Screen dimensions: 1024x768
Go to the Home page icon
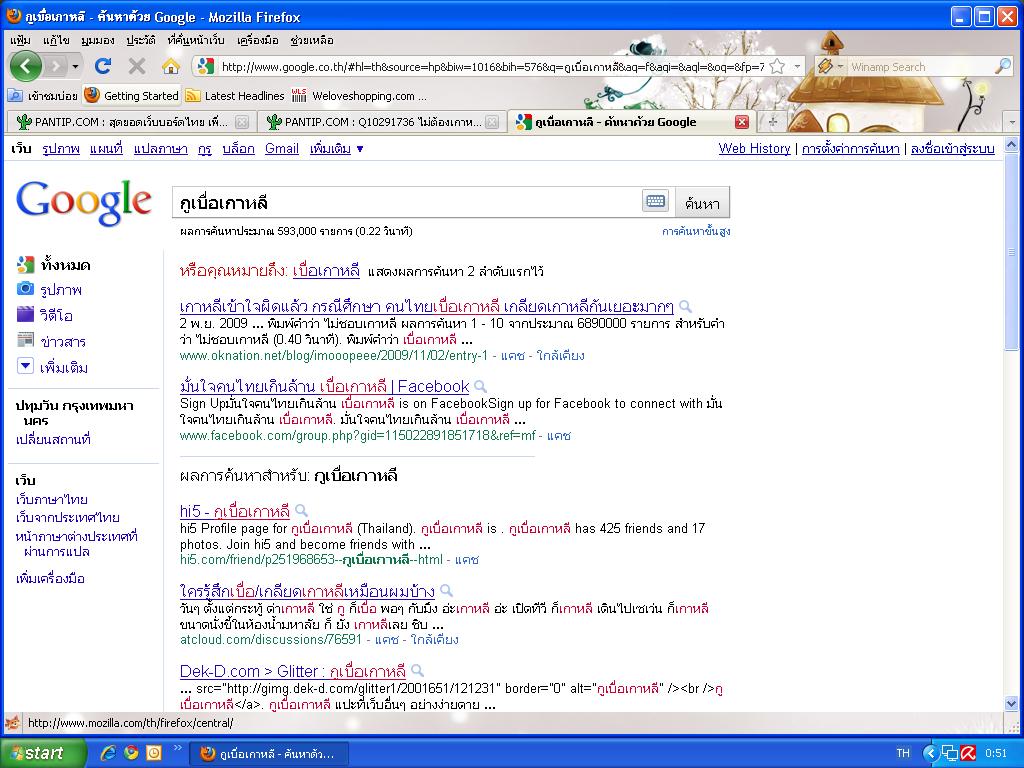pos(170,66)
